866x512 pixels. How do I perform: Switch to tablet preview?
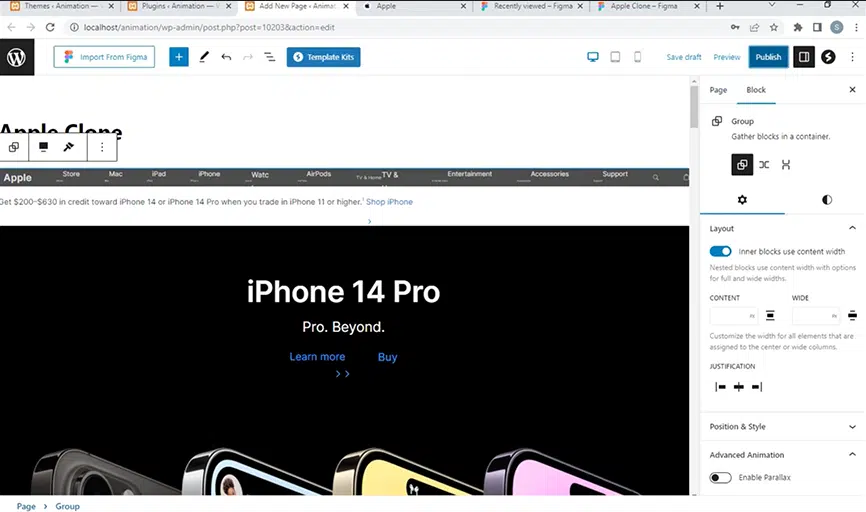(x=615, y=57)
